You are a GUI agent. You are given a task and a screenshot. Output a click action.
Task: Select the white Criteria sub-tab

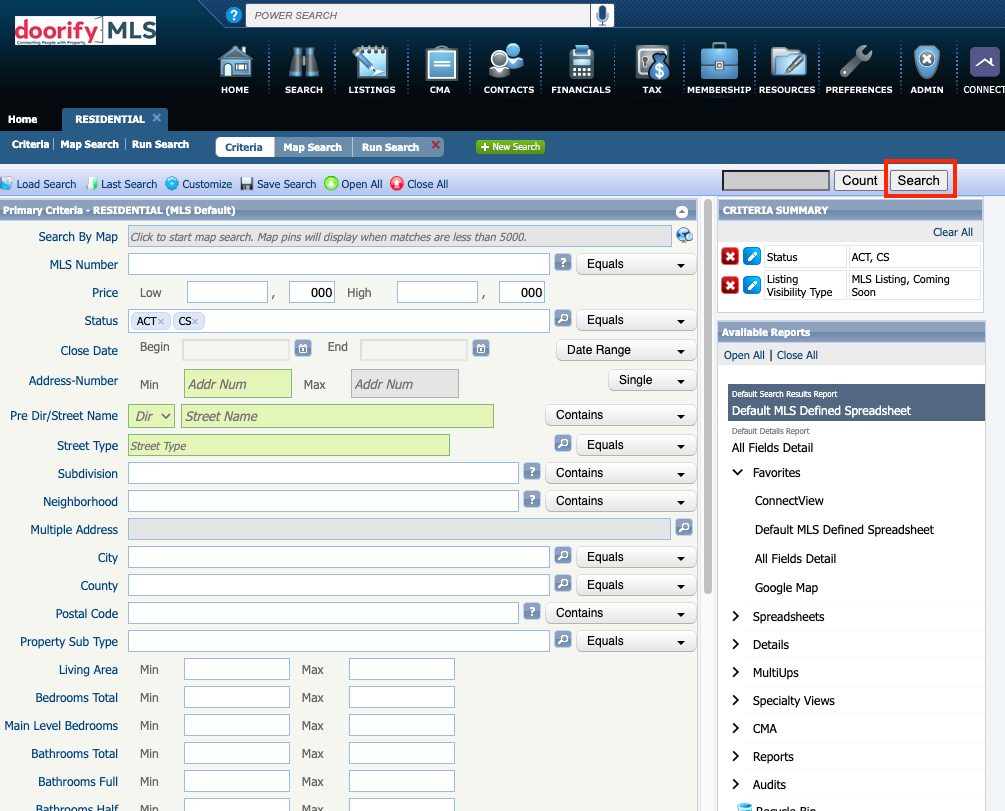click(244, 147)
